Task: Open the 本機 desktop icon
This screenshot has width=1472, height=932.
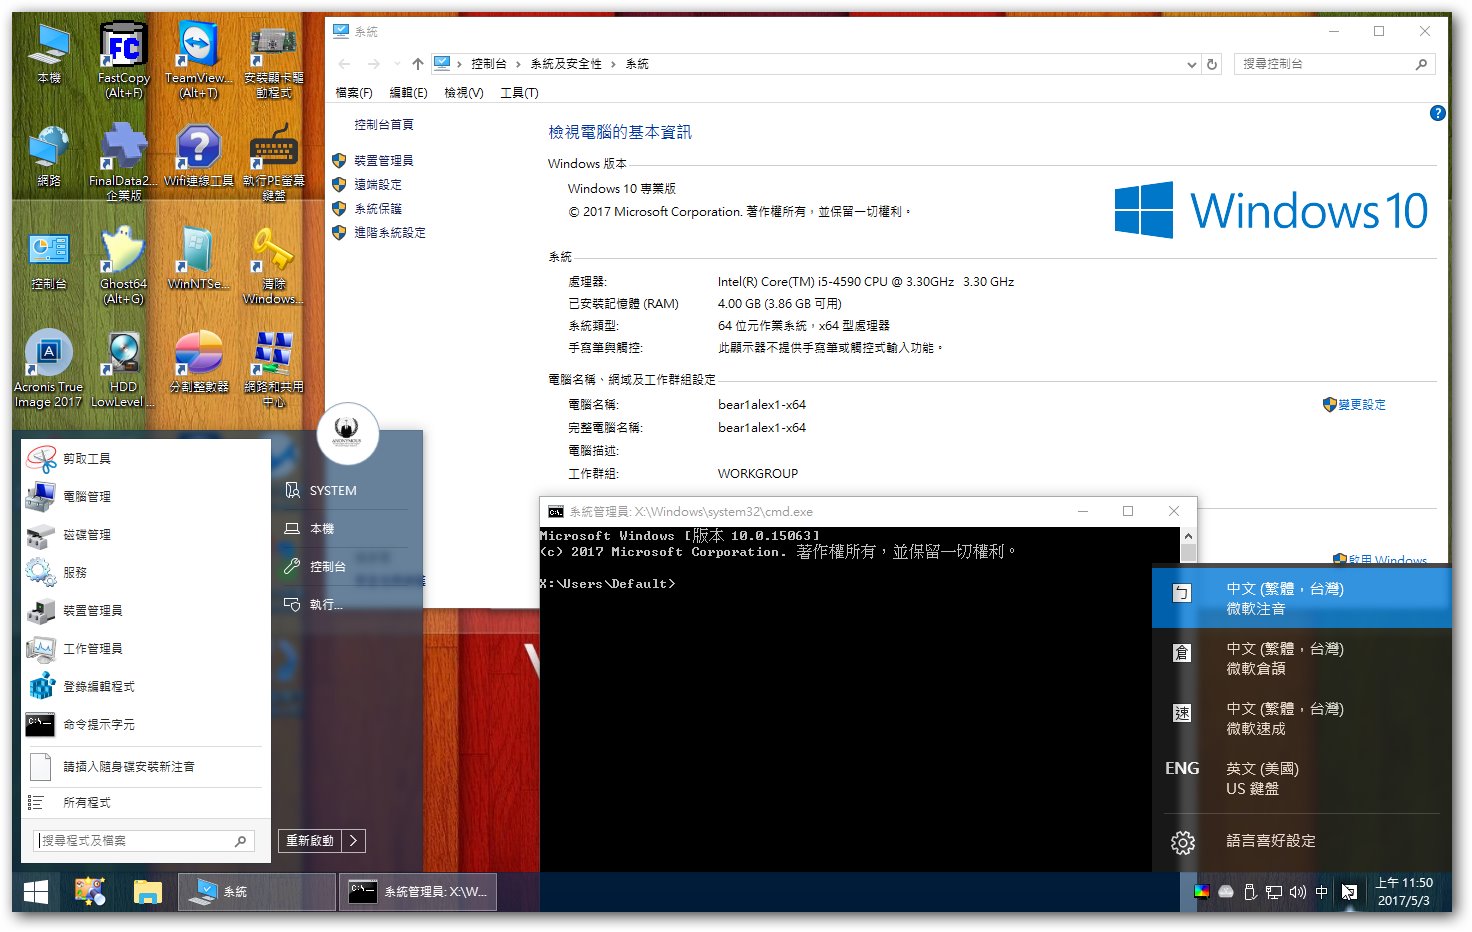Action: (x=49, y=53)
